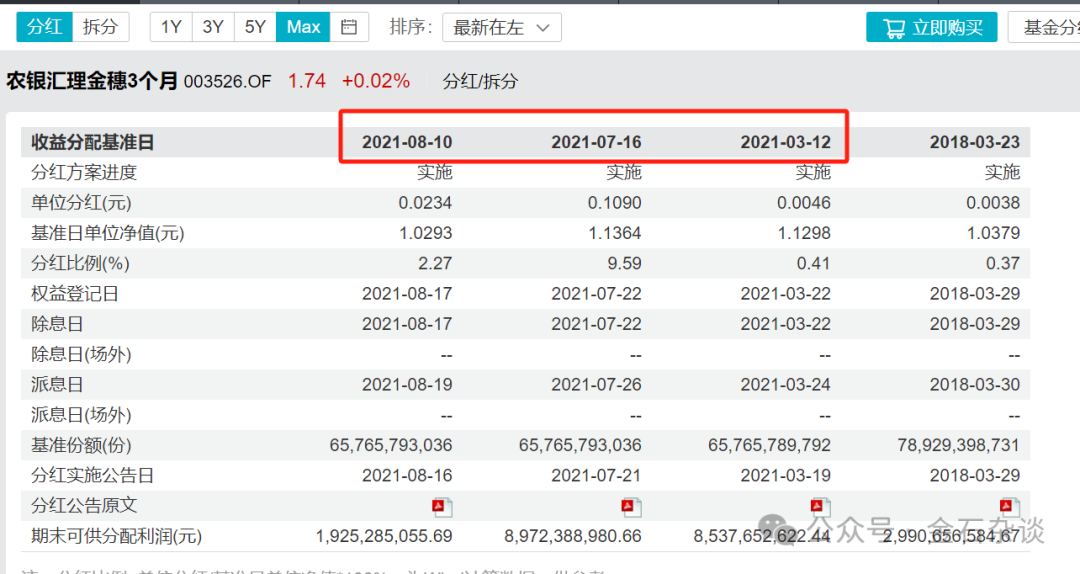Click the 权益登记日 row label
Viewport: 1080px width, 574px height.
(74, 294)
